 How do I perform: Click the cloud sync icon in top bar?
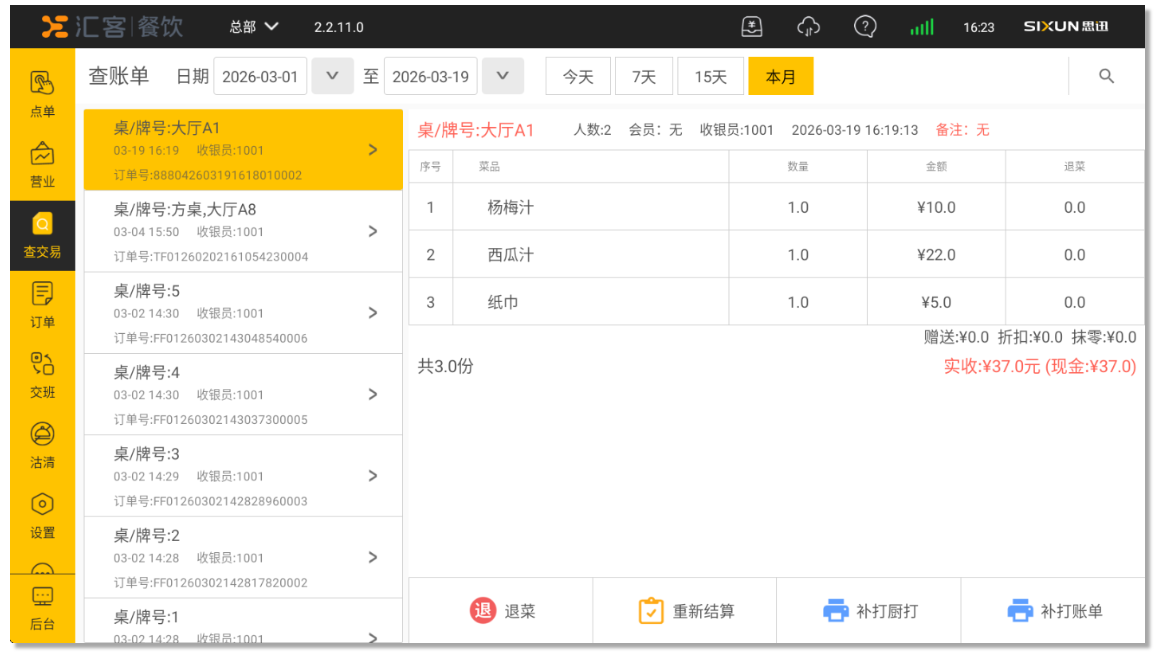pyautogui.click(x=808, y=27)
